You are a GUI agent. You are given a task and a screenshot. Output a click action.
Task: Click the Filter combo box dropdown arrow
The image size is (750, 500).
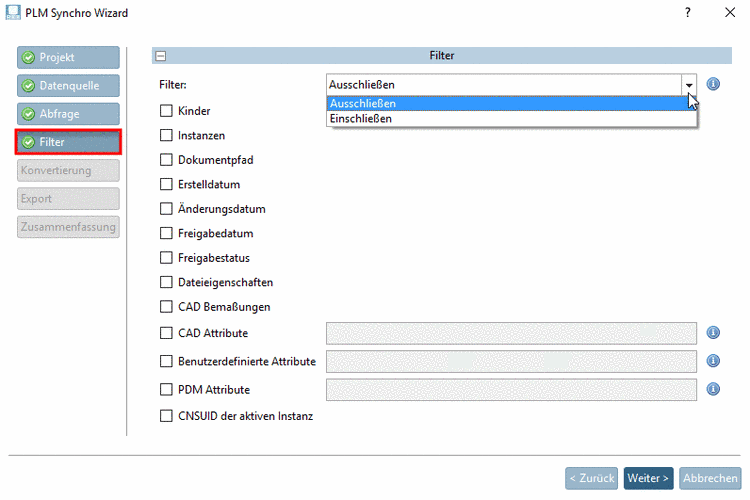click(x=689, y=85)
